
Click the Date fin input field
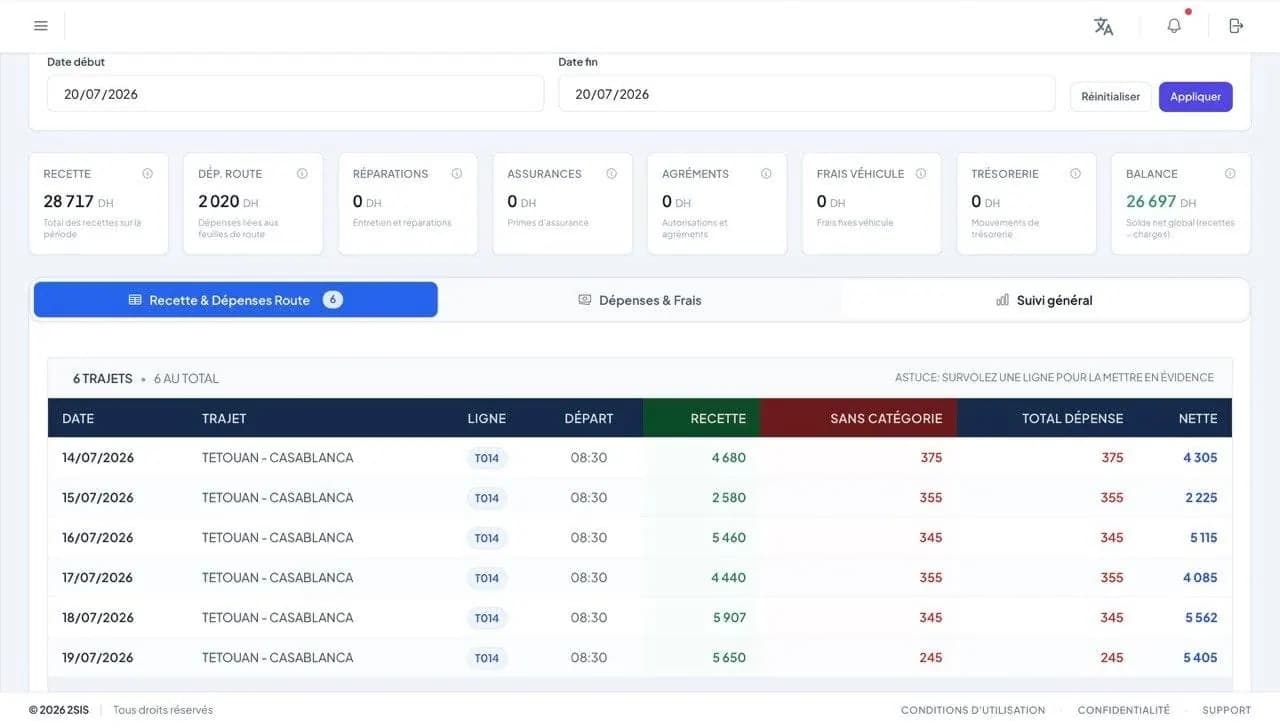coord(806,94)
